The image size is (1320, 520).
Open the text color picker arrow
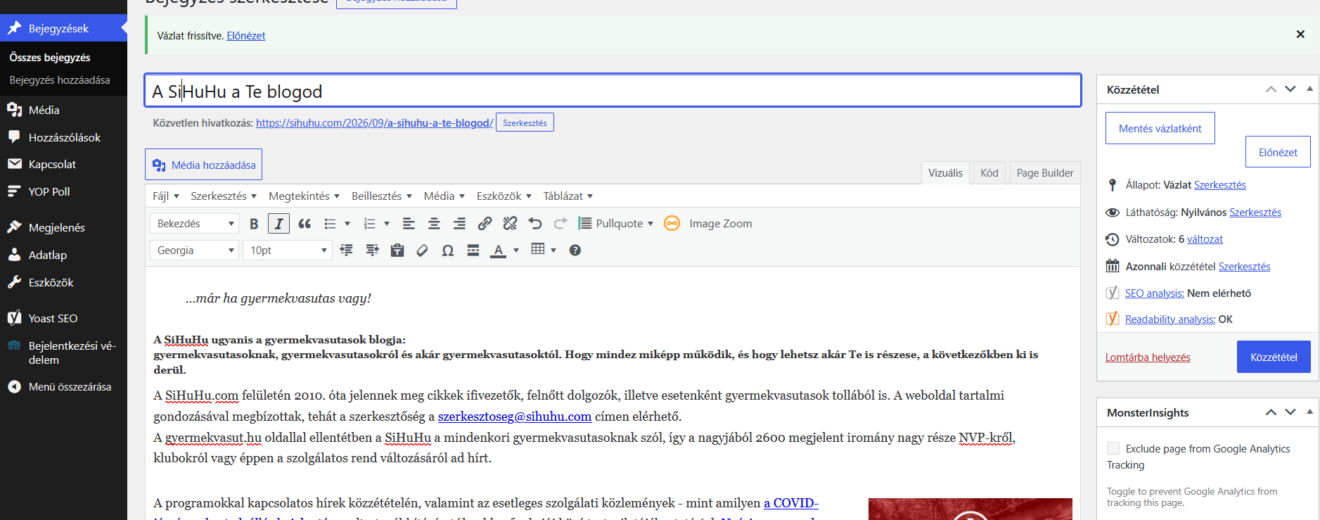click(x=516, y=250)
